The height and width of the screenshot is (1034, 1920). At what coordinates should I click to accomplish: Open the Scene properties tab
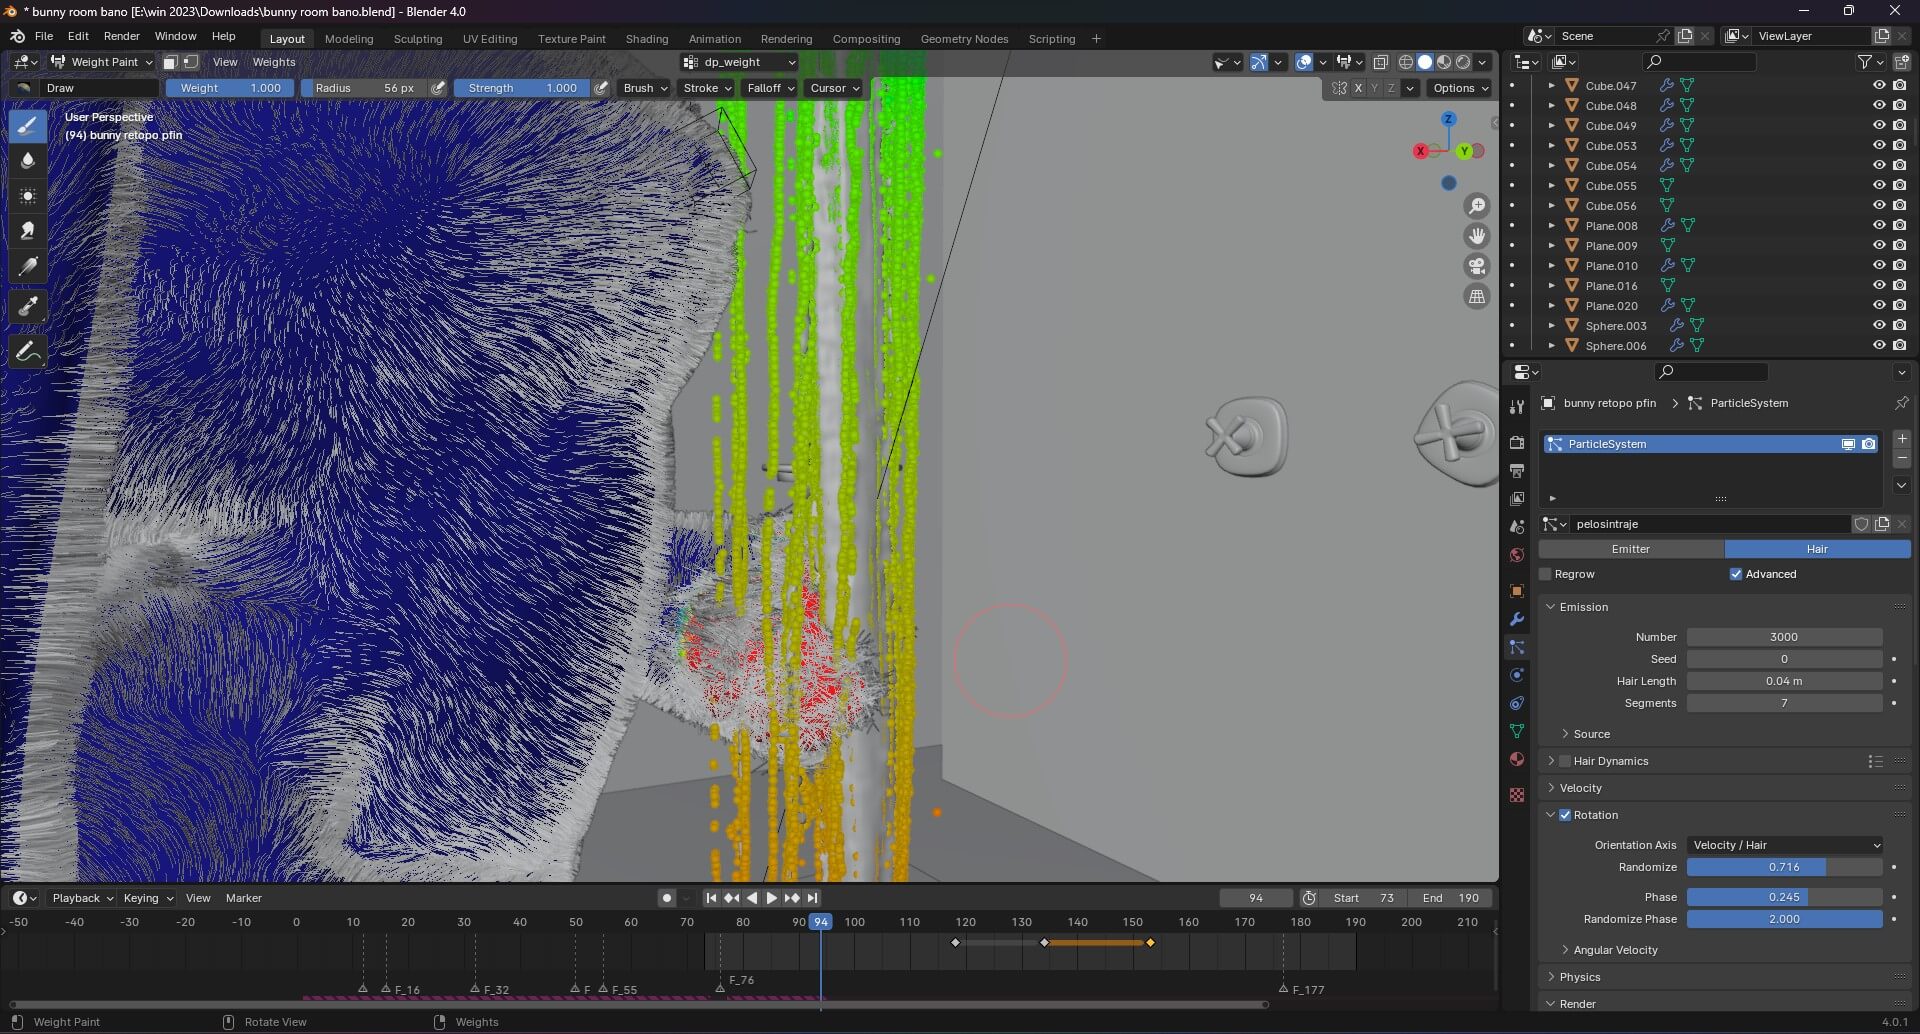click(1517, 527)
